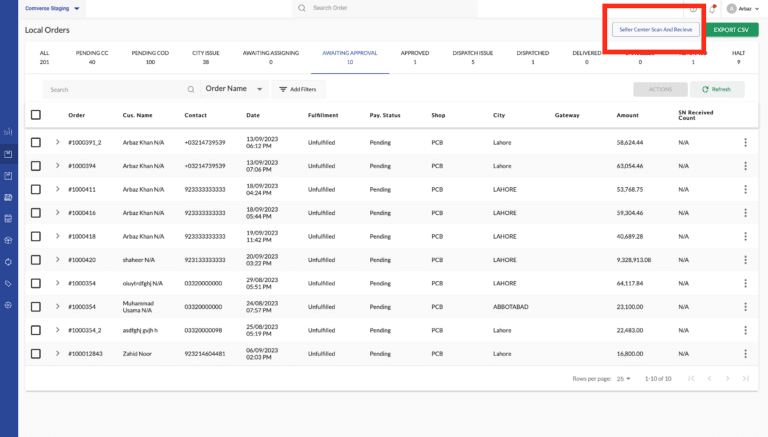Expand row details for order #100012843
This screenshot has height=437, width=768.
click(x=57, y=353)
